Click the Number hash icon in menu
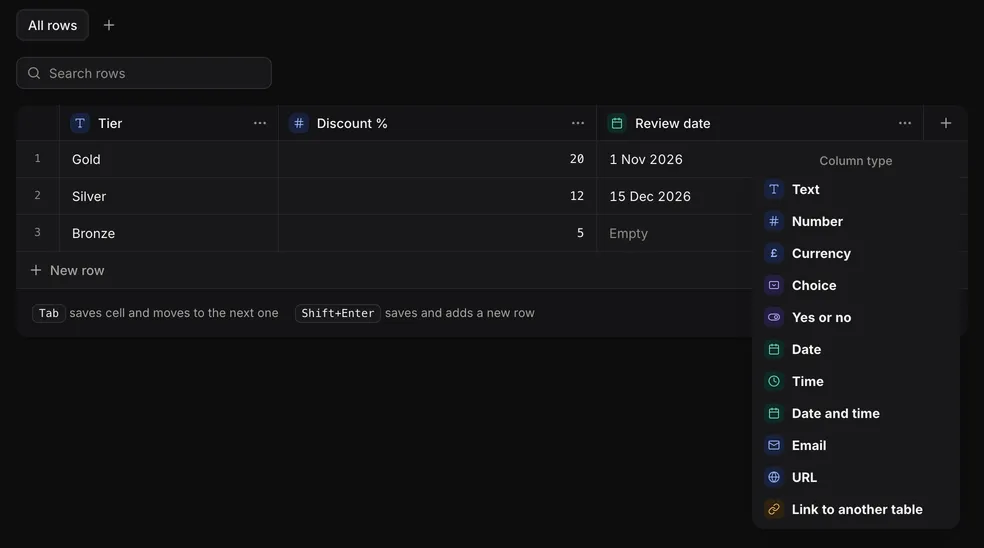This screenshot has width=984, height=548. tap(774, 222)
